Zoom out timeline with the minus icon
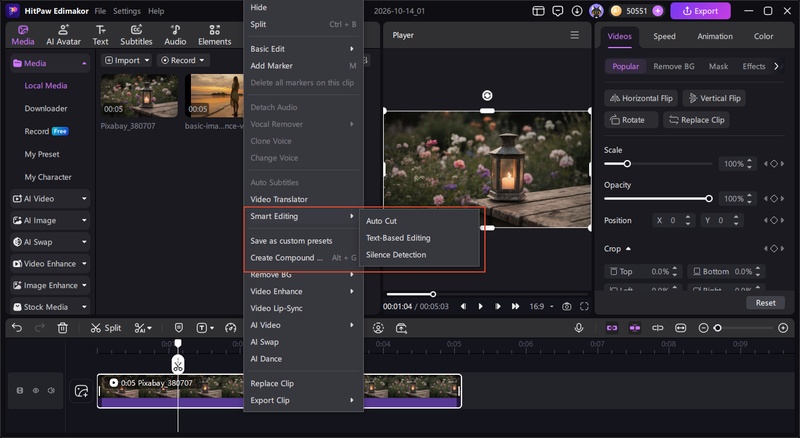This screenshot has height=438, width=800. coord(703,328)
